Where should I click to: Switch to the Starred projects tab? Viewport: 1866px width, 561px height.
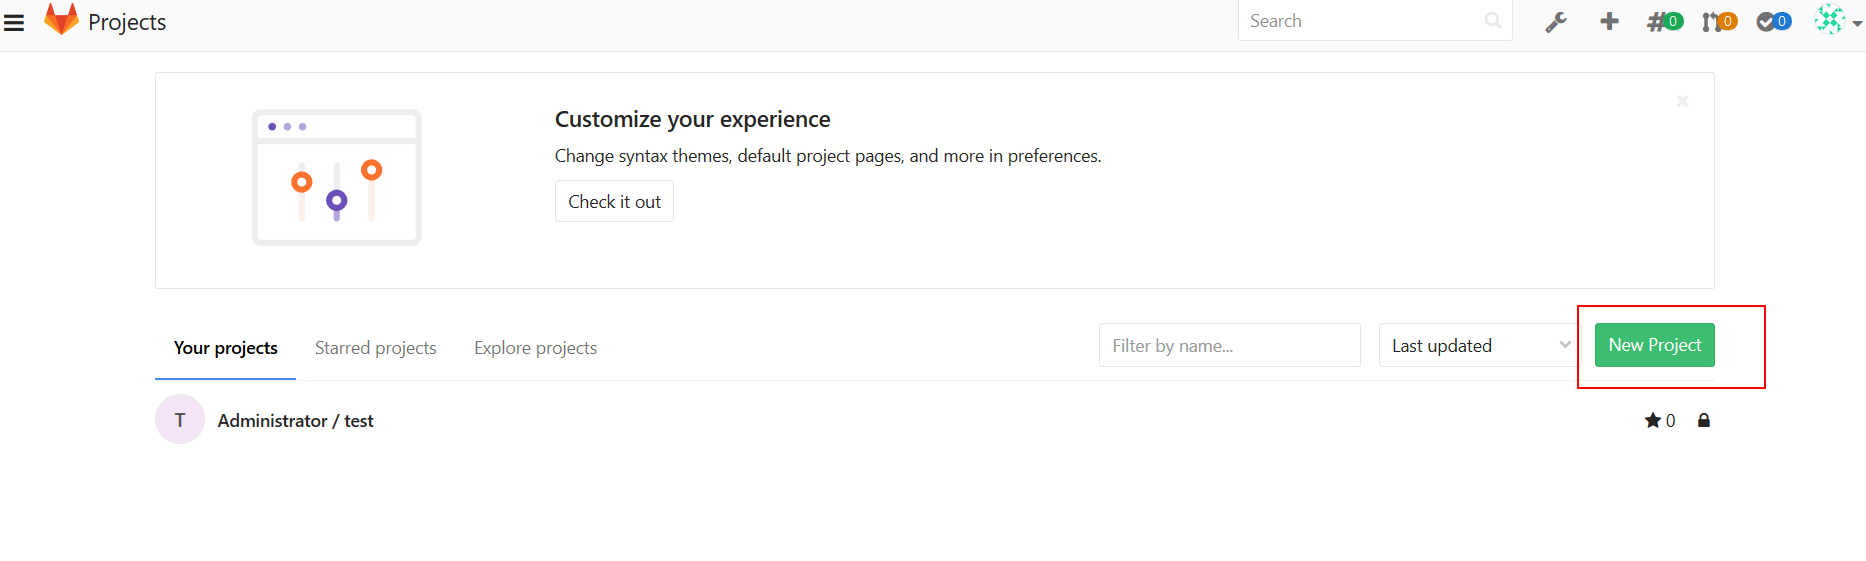tap(375, 348)
